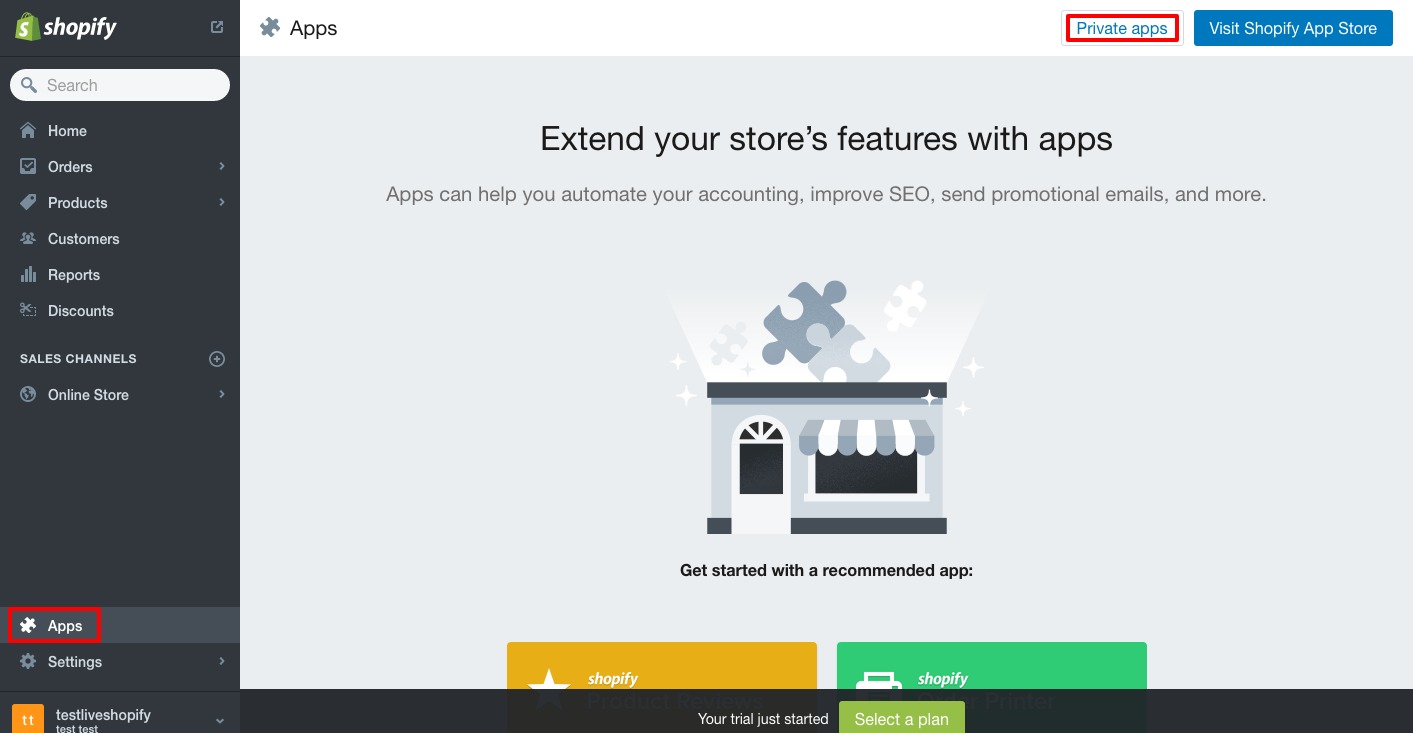Click the Home house icon
The width and height of the screenshot is (1413, 733).
28,131
